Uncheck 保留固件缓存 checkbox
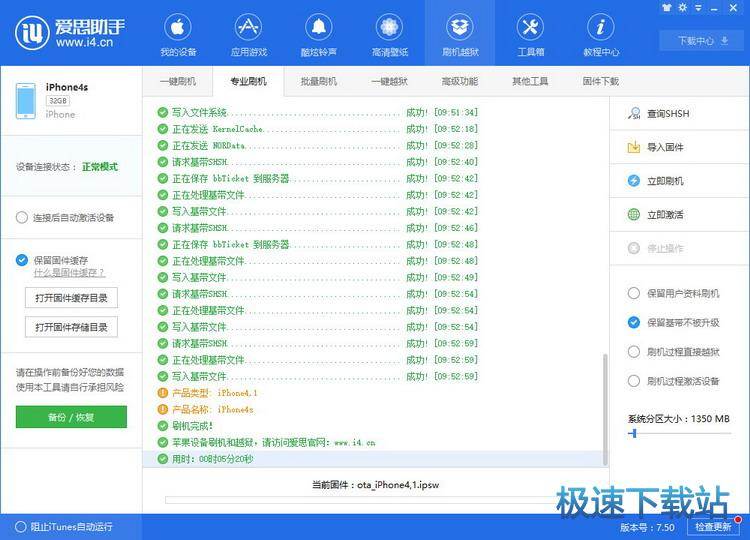The image size is (750, 540). tap(22, 260)
